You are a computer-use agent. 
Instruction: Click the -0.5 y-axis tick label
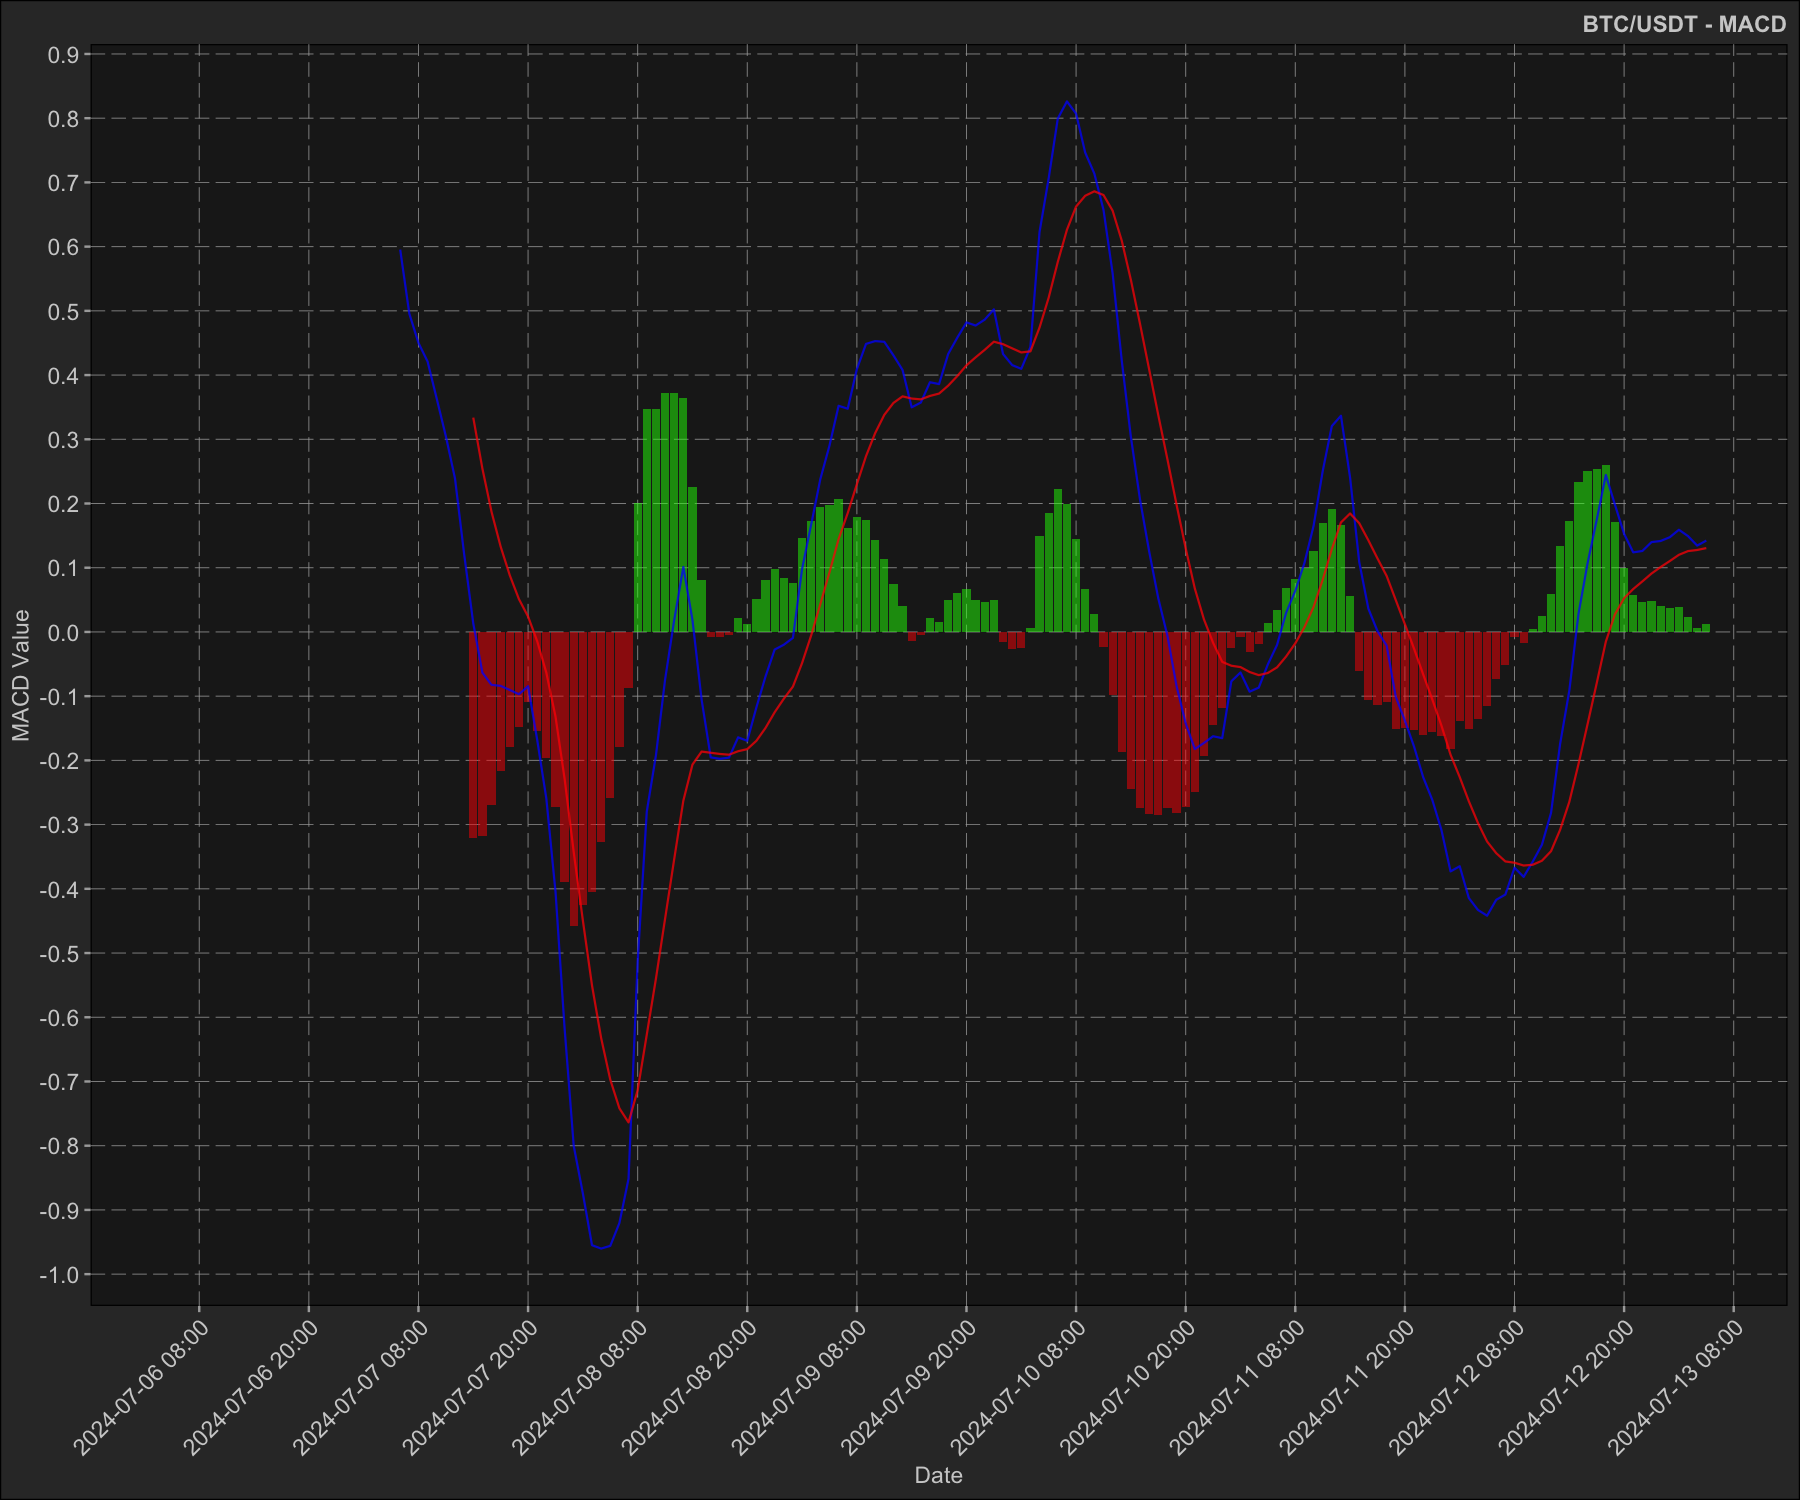59,954
